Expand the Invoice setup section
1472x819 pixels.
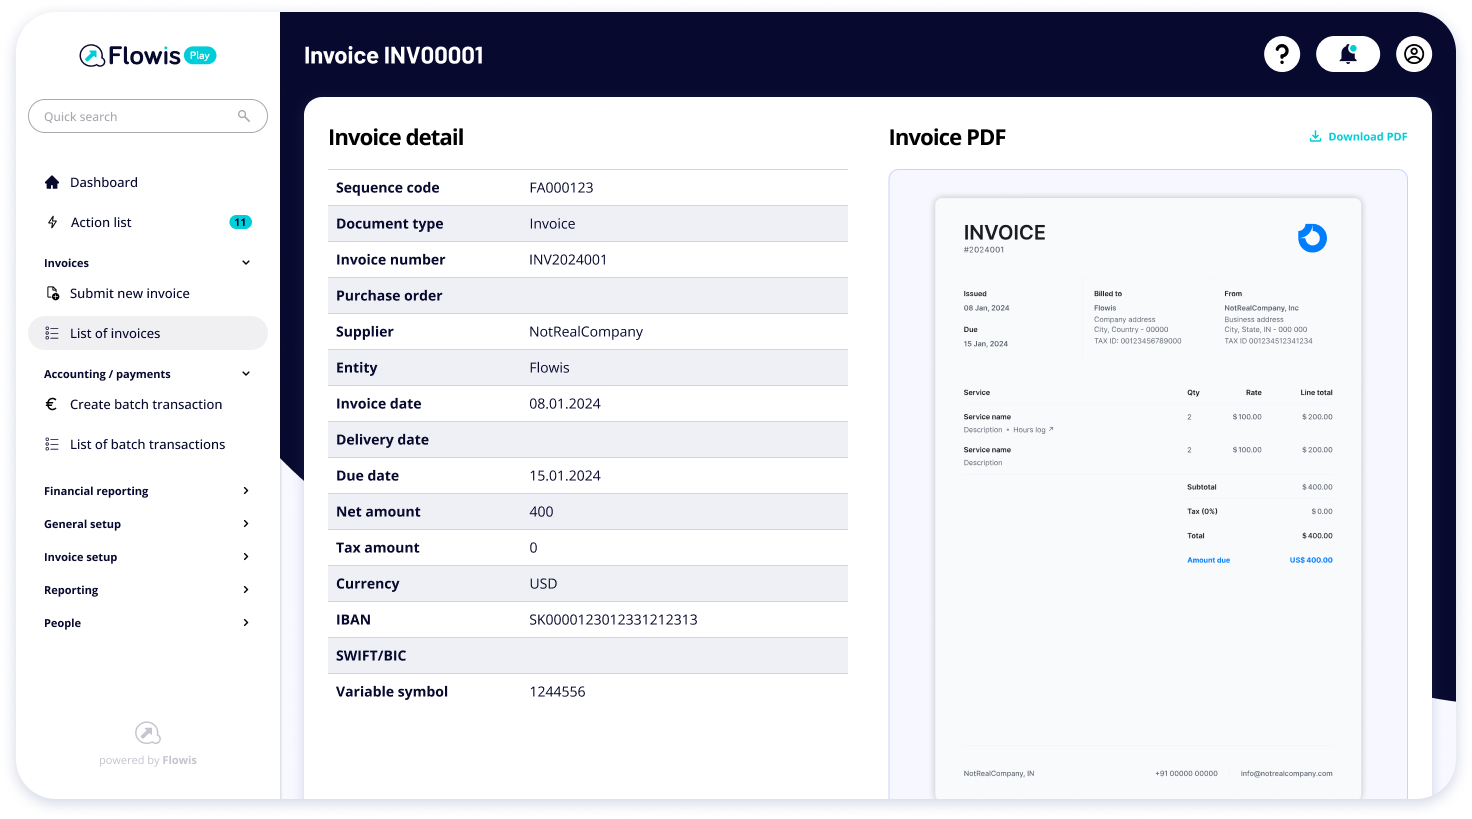[148, 557]
